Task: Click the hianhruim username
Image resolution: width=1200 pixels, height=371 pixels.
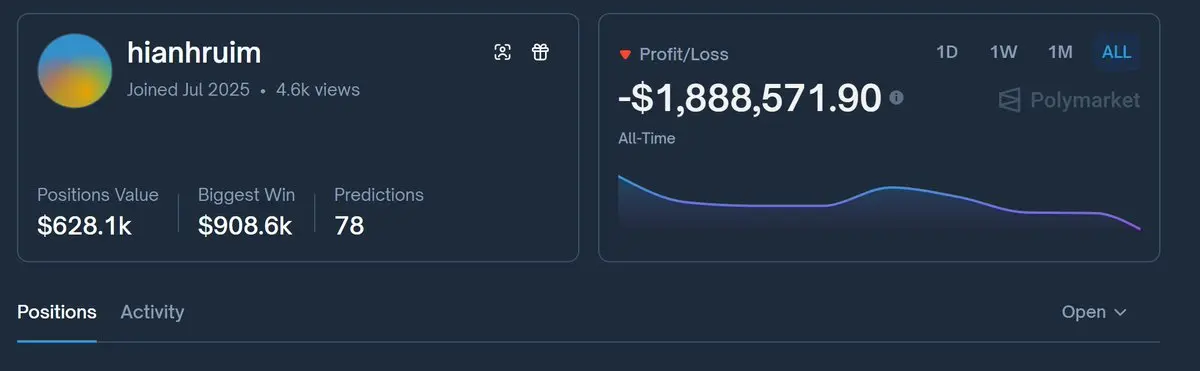Action: pyautogui.click(x=194, y=52)
